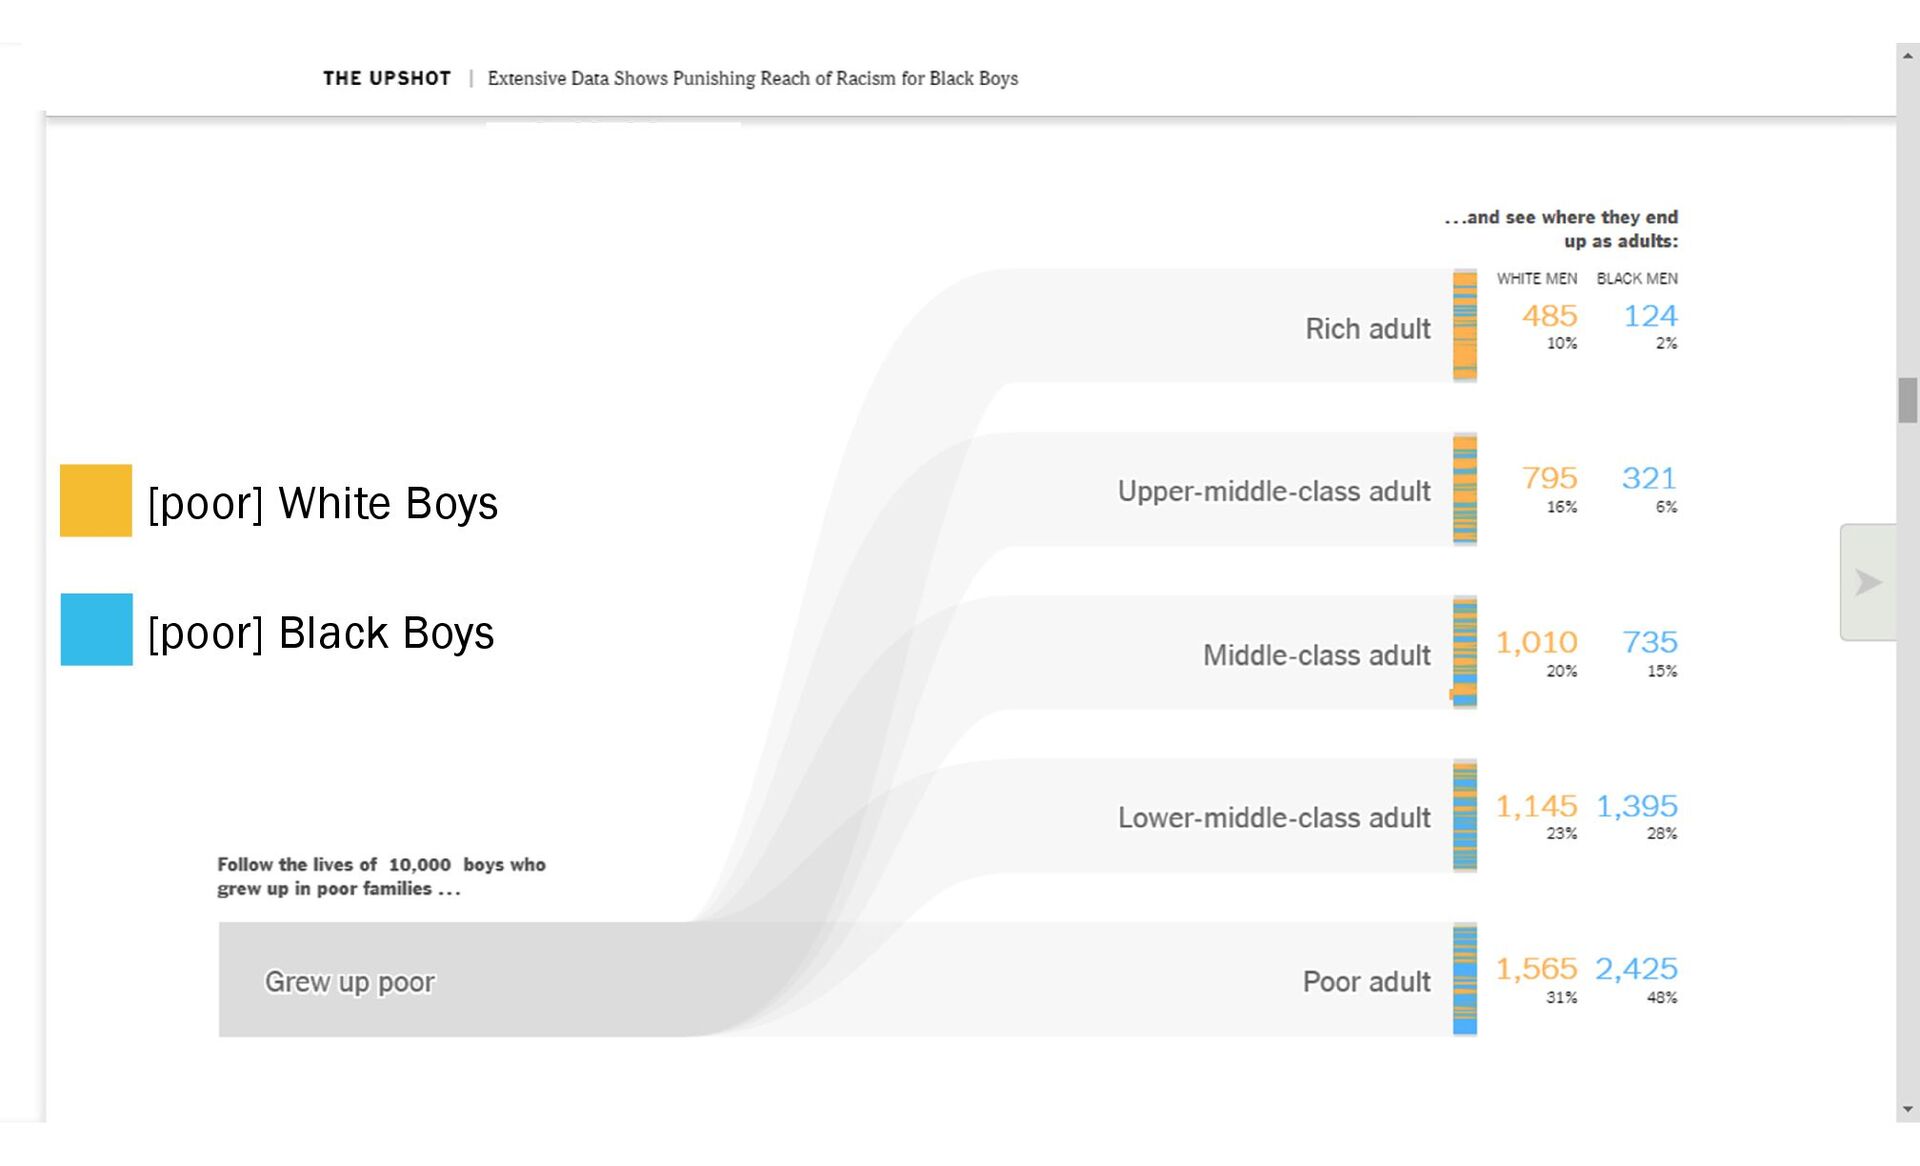Image resolution: width=1920 pixels, height=1166 pixels.
Task: Click the striped bar beside Upper-middle-class adult
Action: tap(1465, 490)
